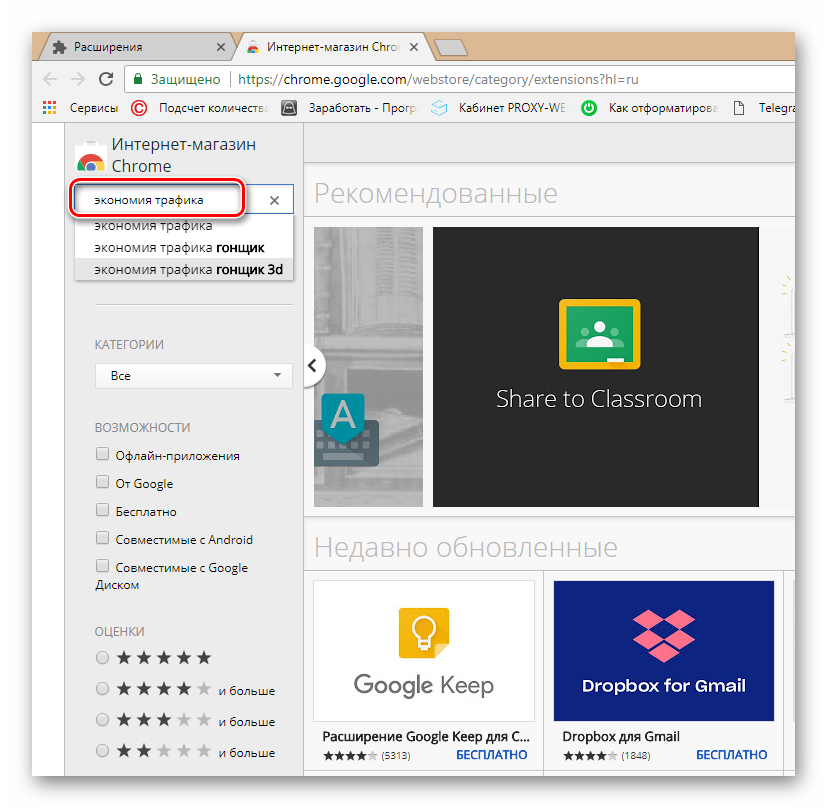Clear the search field with the X

pos(274,200)
